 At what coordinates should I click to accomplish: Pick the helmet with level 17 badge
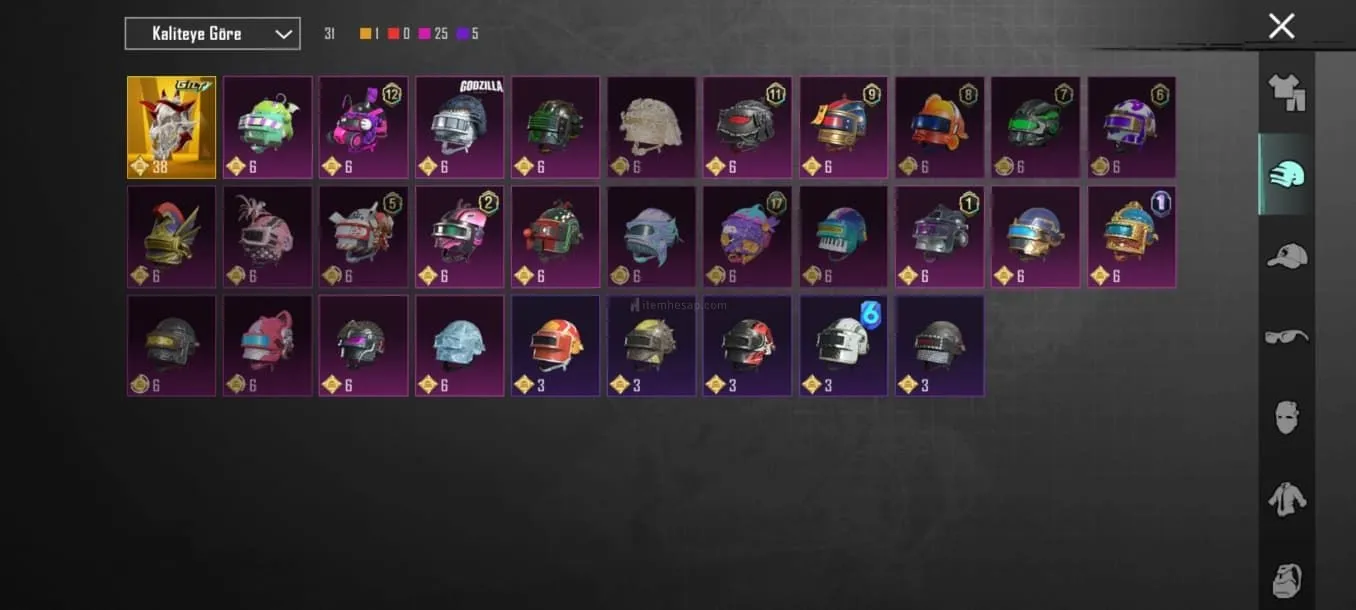click(x=747, y=237)
